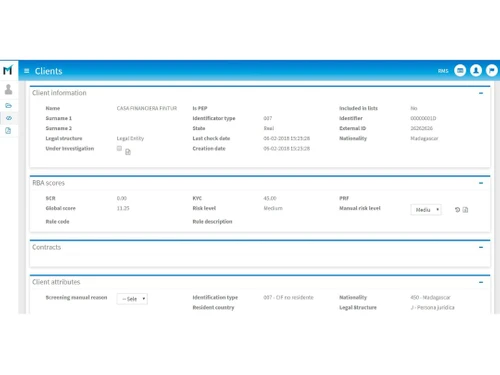The width and height of the screenshot is (500, 375).
Task: Open the Manual risk level dropdown
Action: 426,210
